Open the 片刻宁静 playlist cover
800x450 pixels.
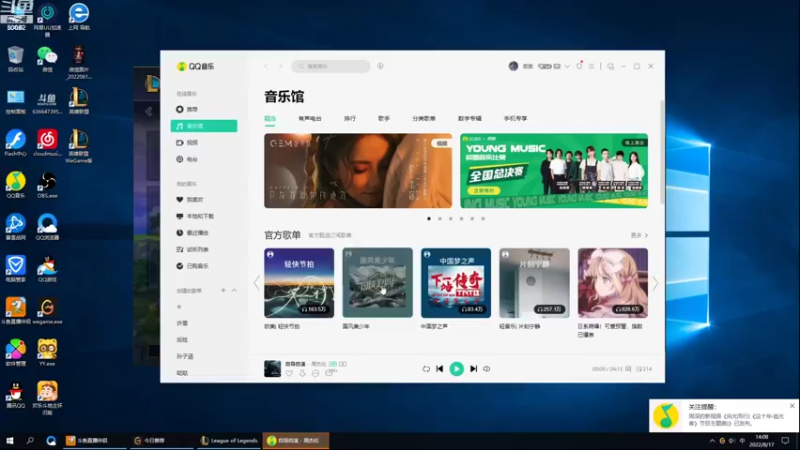click(534, 283)
